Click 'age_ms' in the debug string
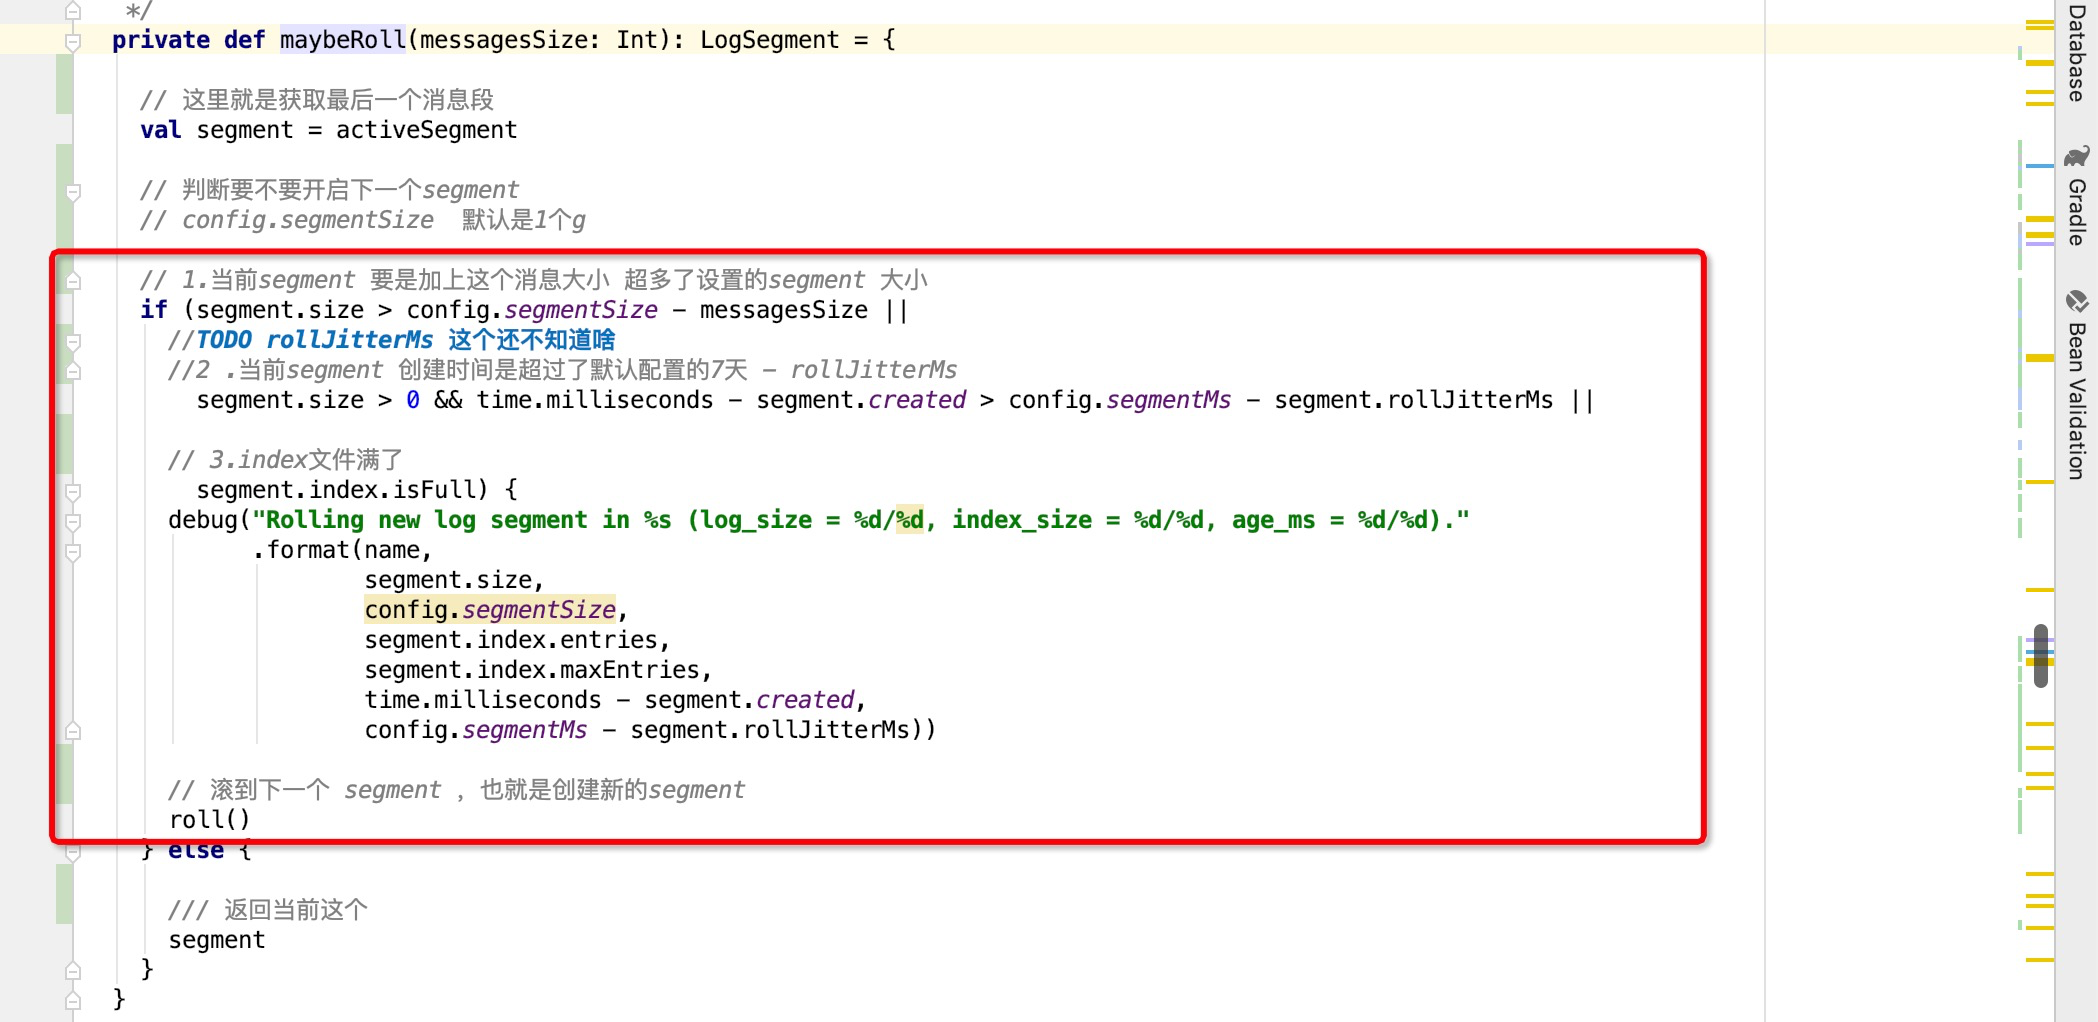 point(1273,520)
